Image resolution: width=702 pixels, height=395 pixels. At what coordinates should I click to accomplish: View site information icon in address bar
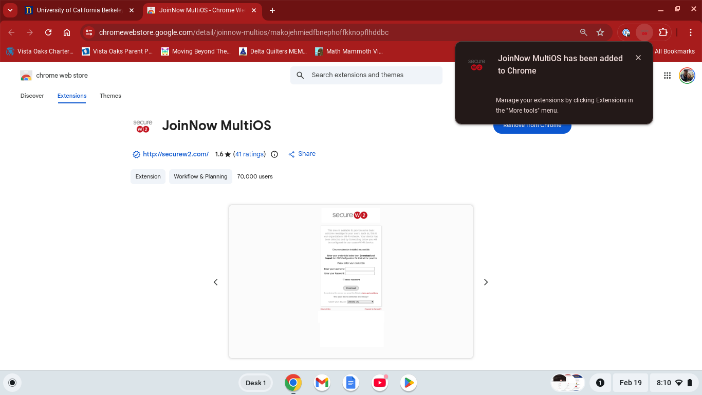[89, 32]
